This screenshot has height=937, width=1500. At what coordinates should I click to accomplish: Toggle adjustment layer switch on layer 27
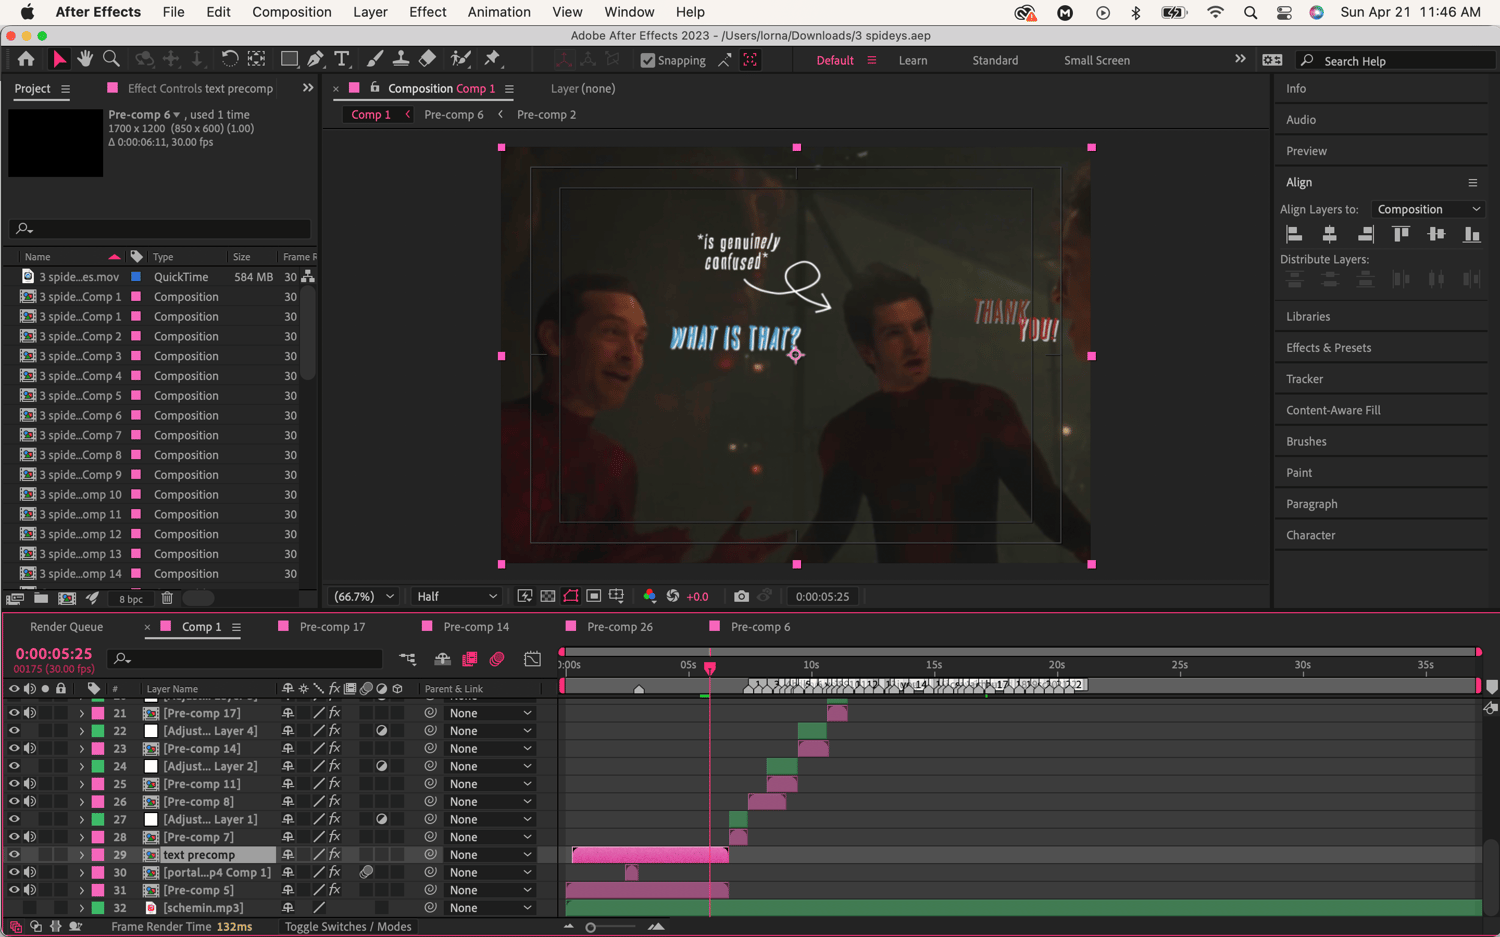tap(382, 819)
